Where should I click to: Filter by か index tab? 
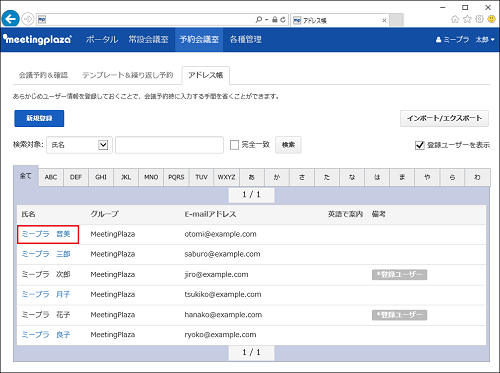(x=277, y=177)
